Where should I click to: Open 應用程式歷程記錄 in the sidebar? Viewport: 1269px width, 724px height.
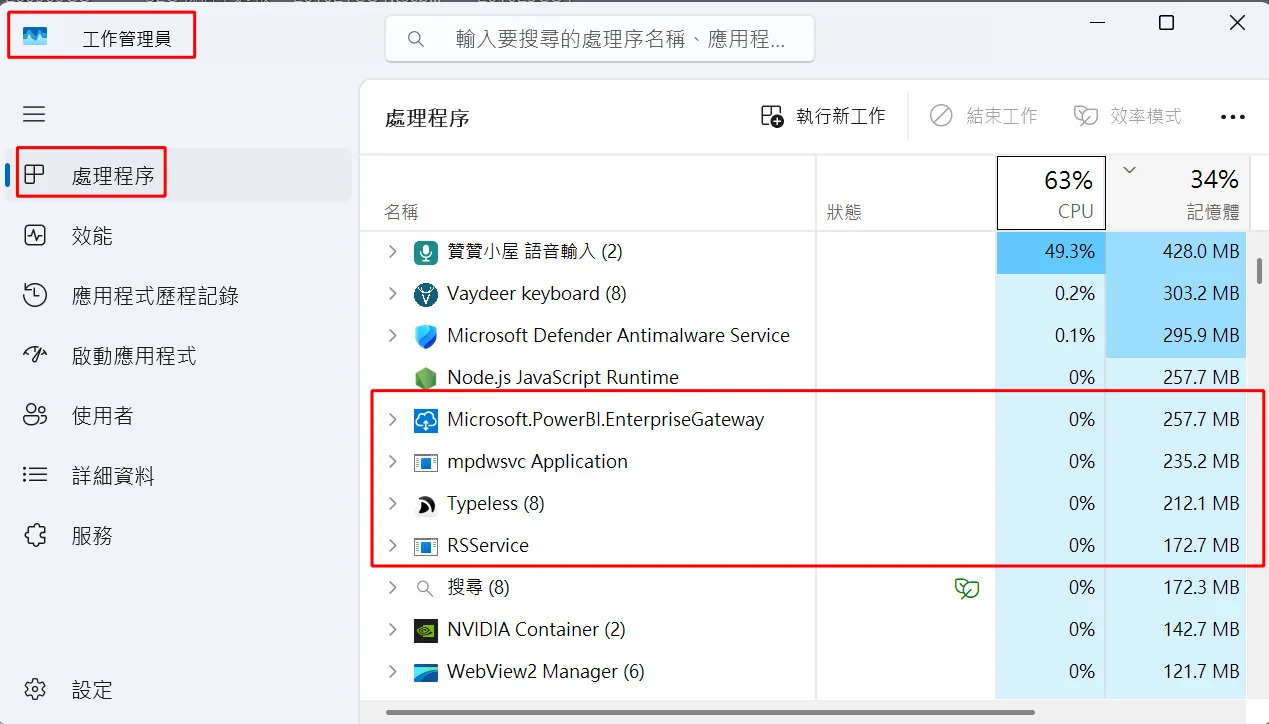tap(179, 296)
